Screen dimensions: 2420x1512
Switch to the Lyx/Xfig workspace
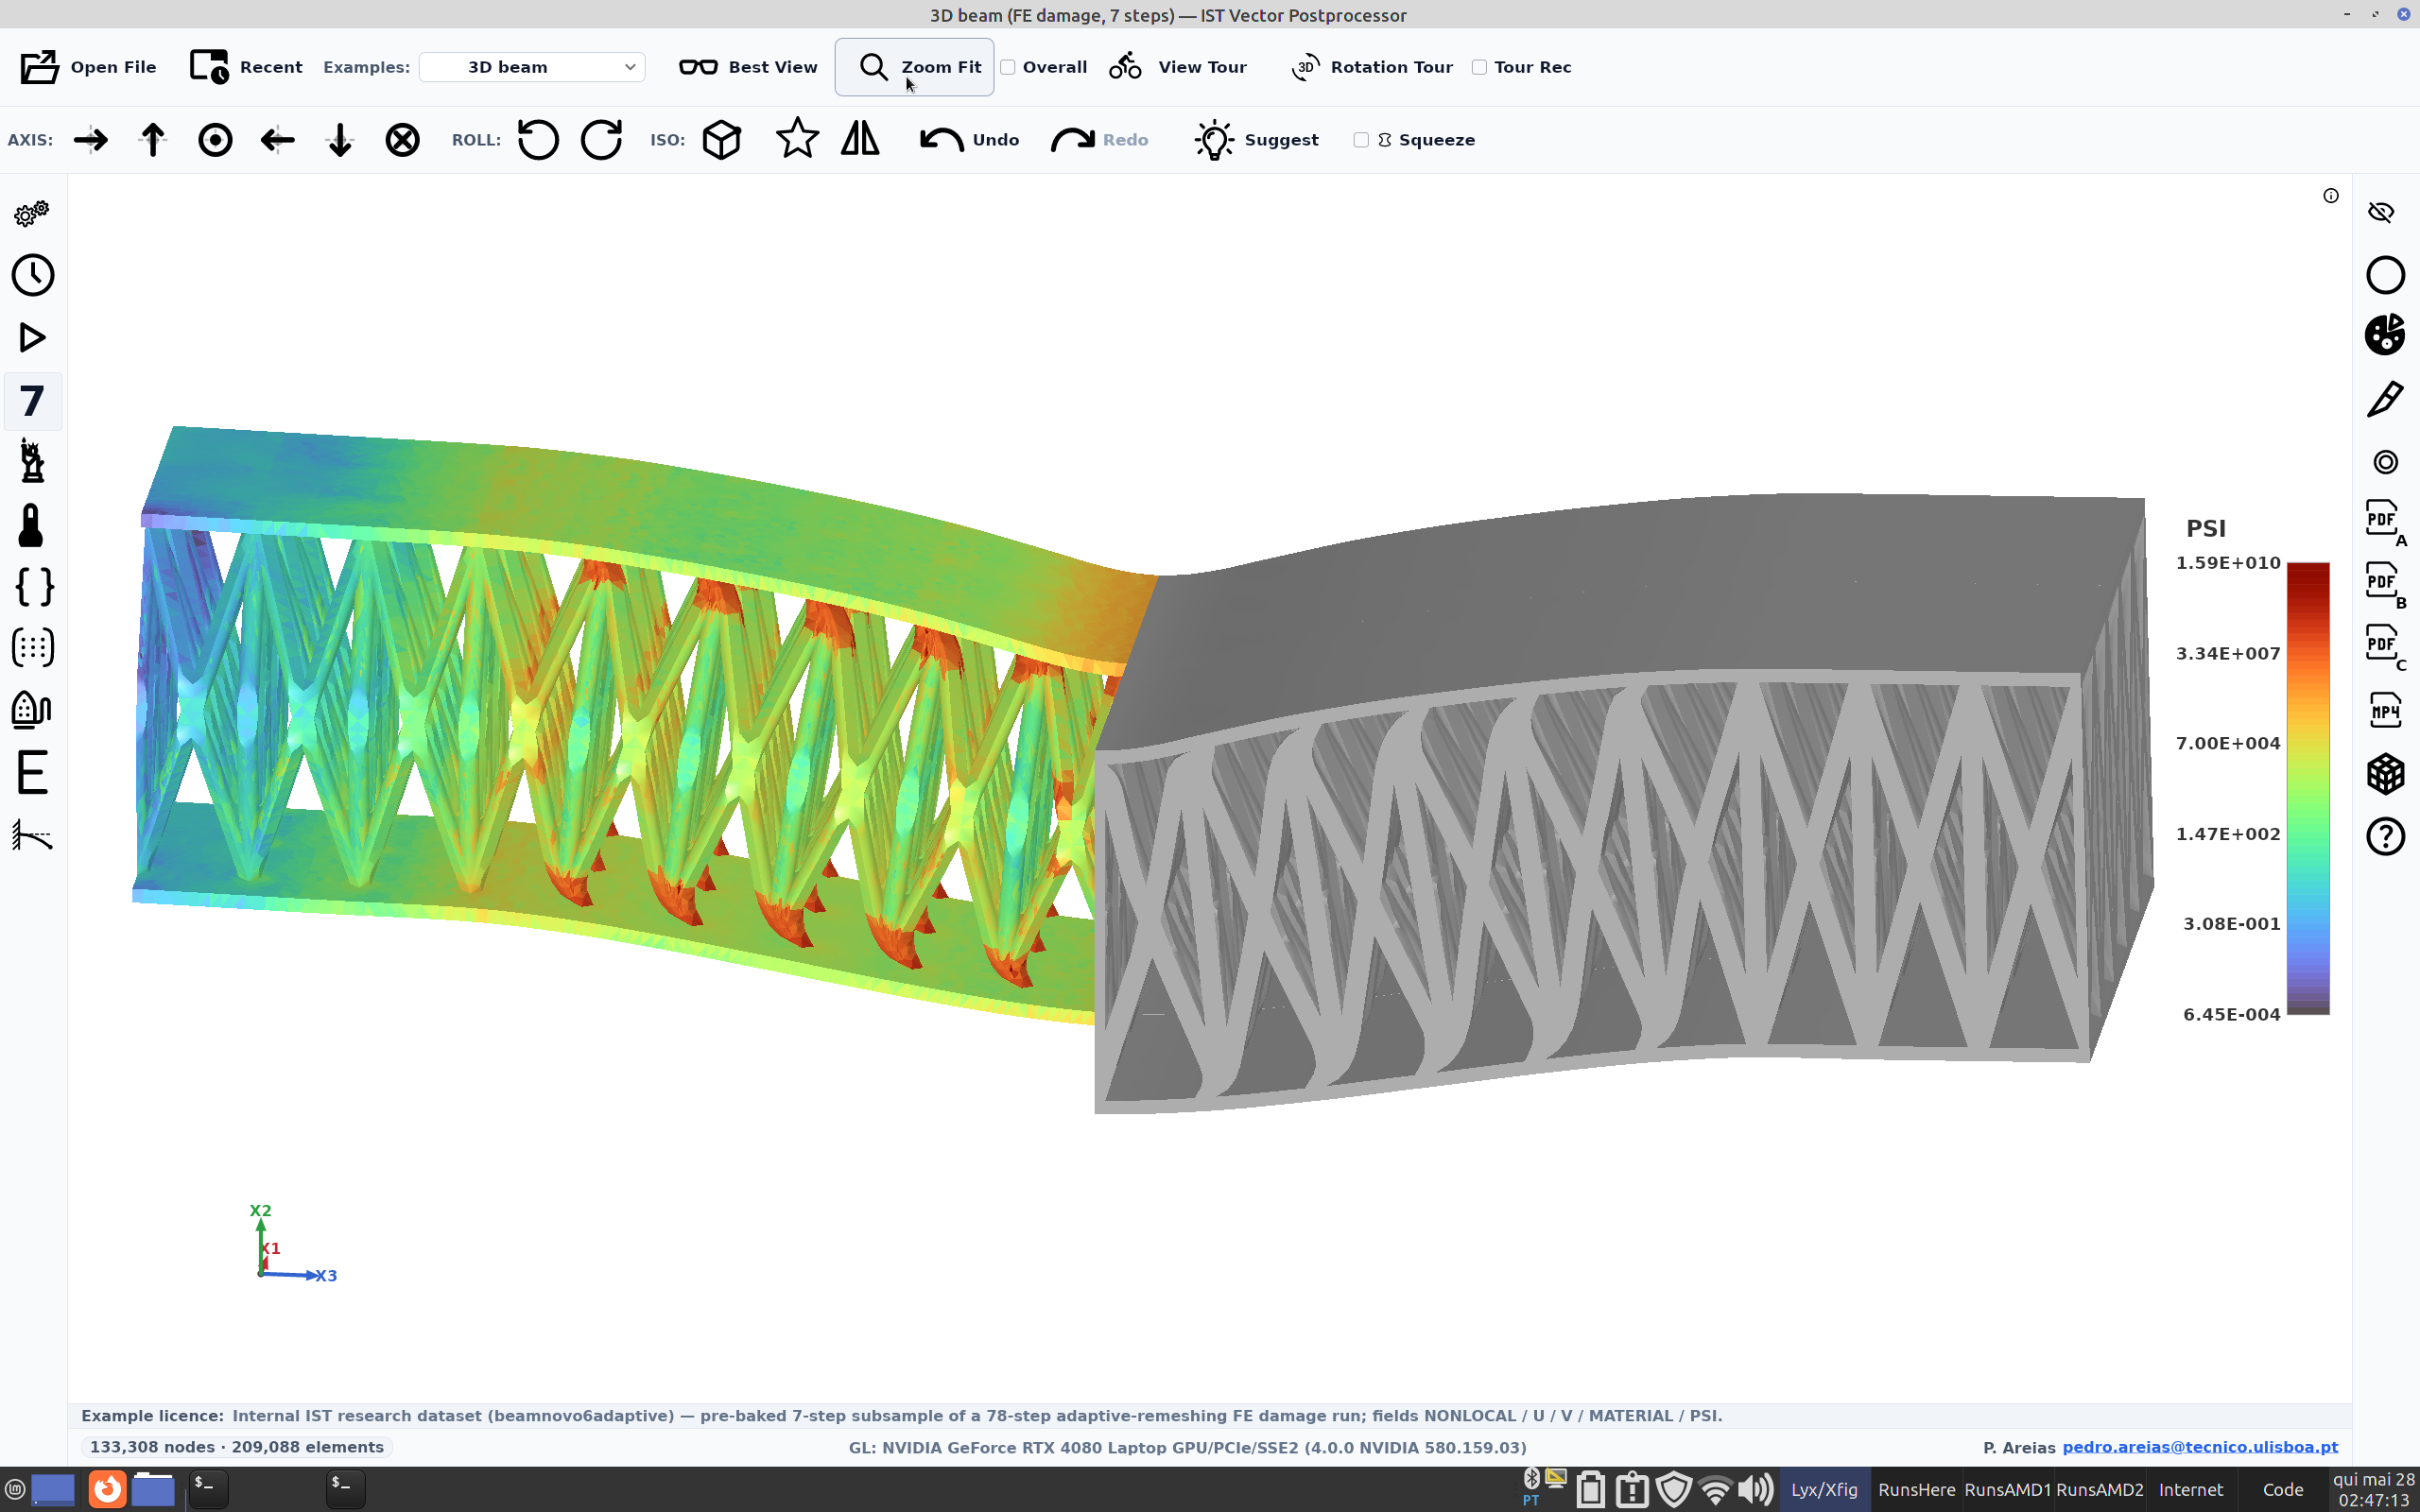1824,1489
